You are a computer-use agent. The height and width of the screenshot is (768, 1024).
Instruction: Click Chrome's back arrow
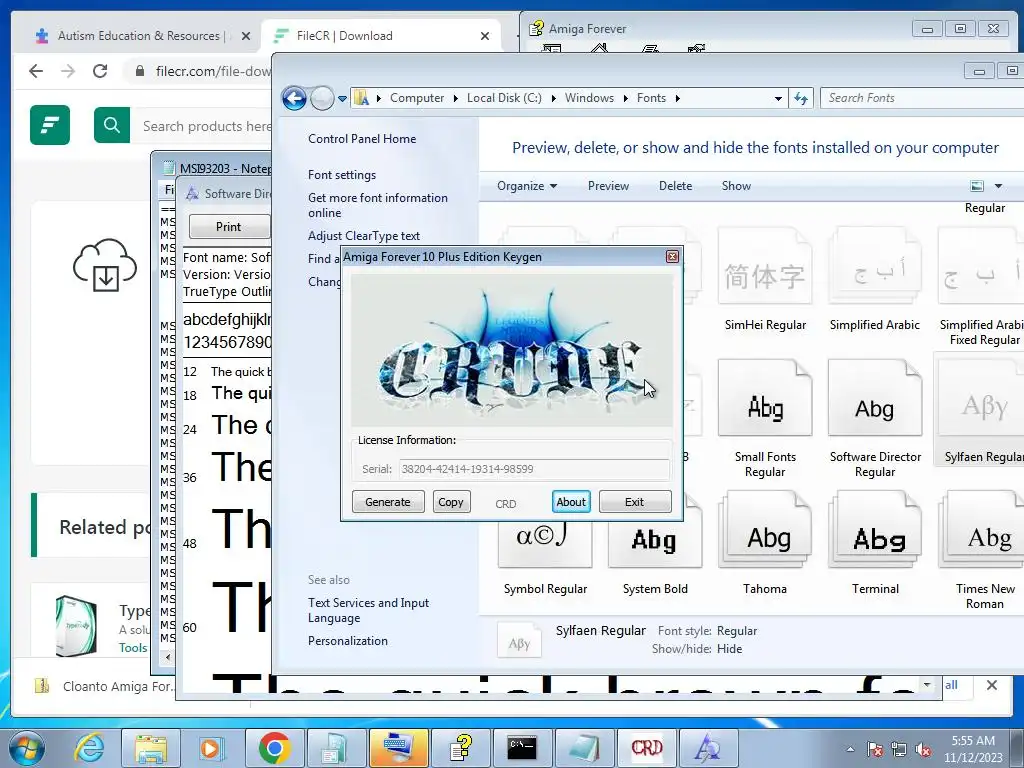[36, 71]
